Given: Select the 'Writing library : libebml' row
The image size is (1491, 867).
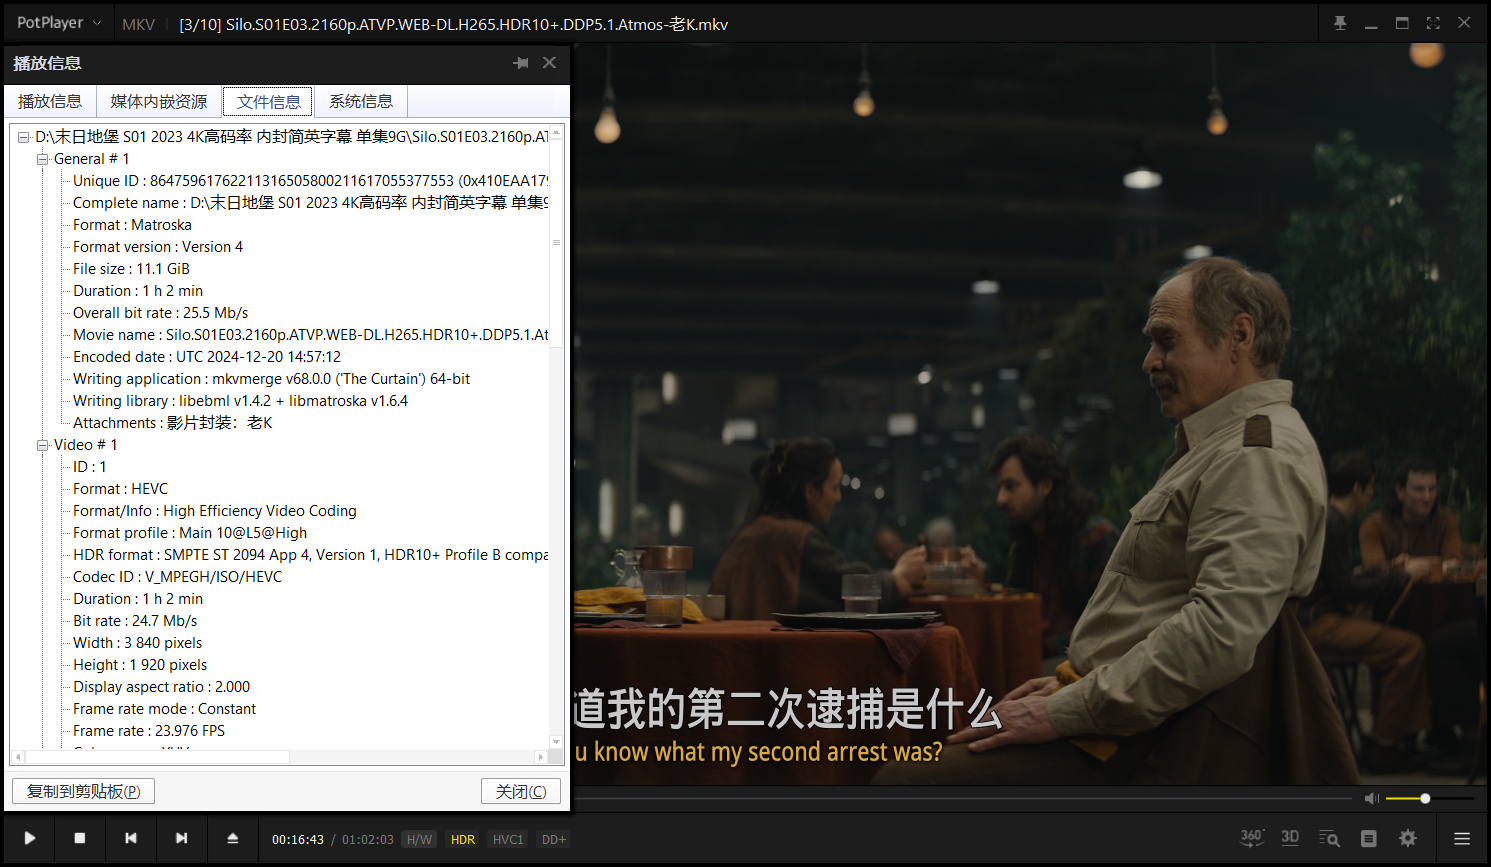Looking at the screenshot, I should coord(240,401).
